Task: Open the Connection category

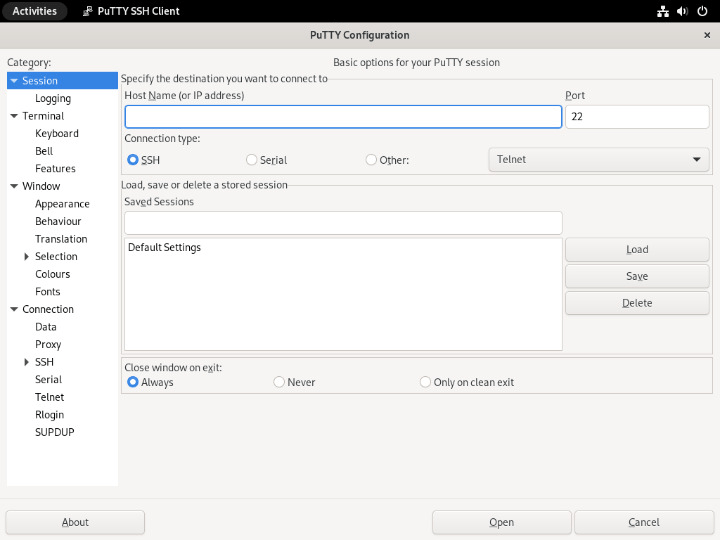Action: pyautogui.click(x=48, y=309)
